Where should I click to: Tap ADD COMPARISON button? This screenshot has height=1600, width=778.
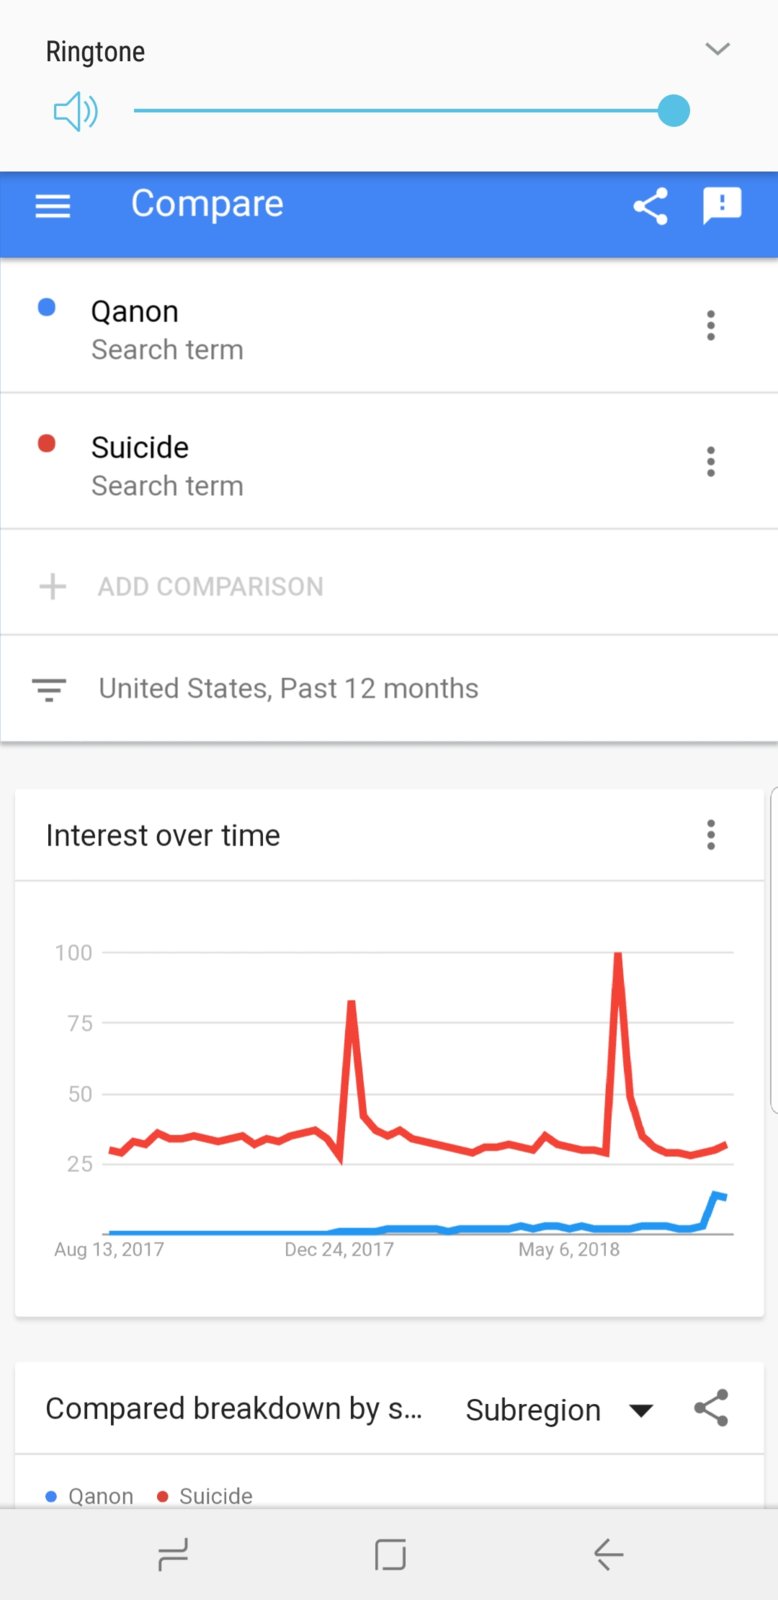(210, 586)
